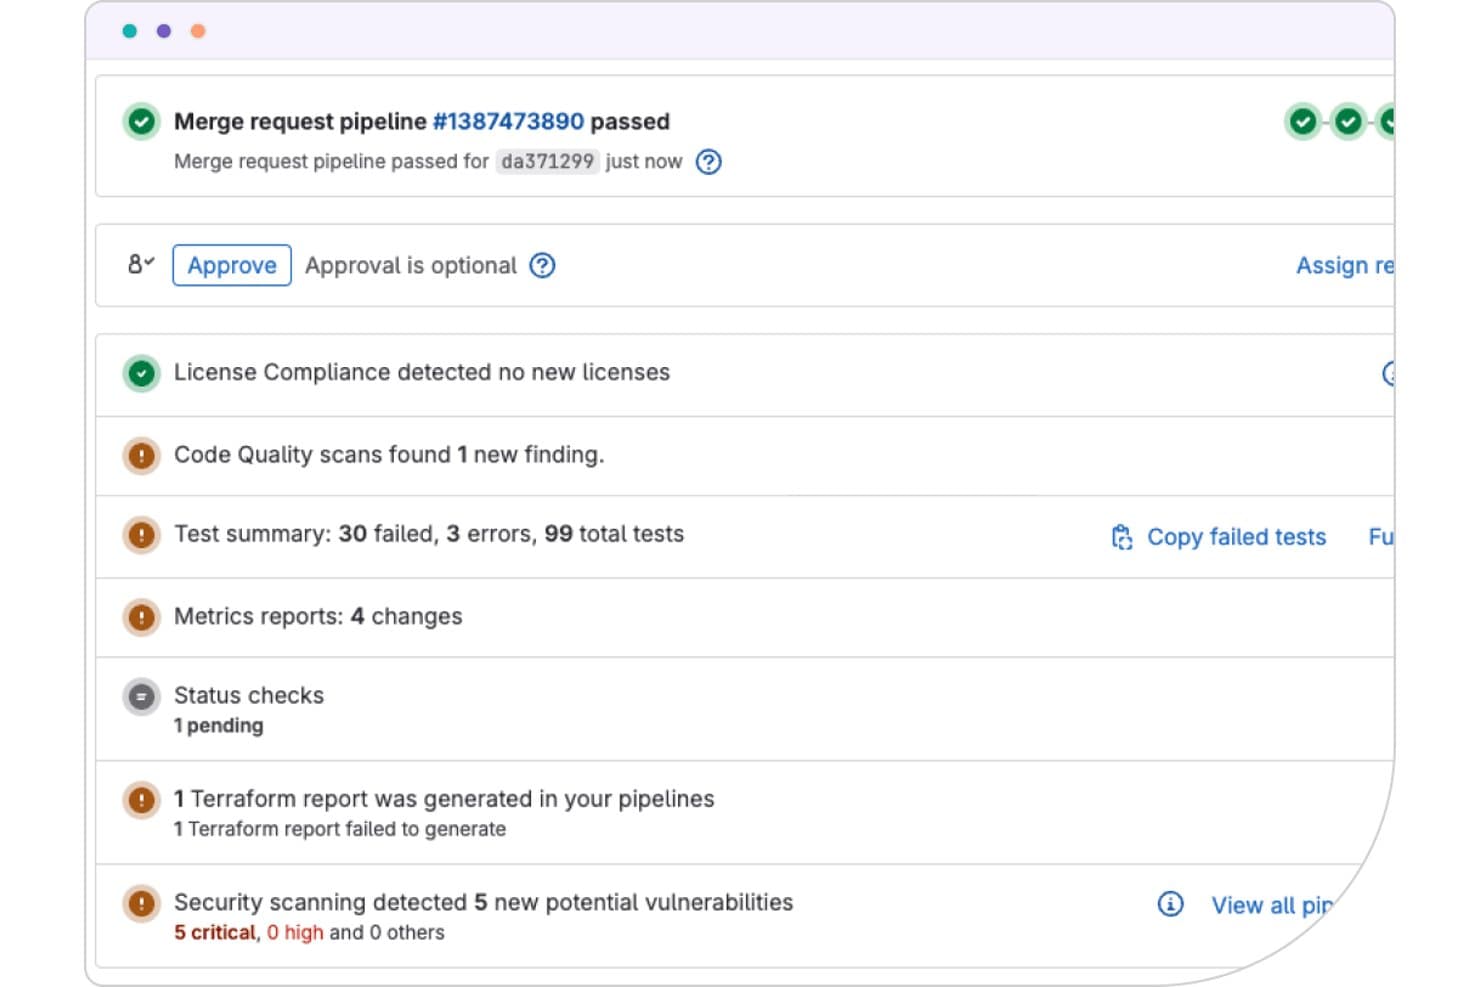The height and width of the screenshot is (987, 1480).
Task: Click the green passed pipeline status icon
Action: [142, 121]
